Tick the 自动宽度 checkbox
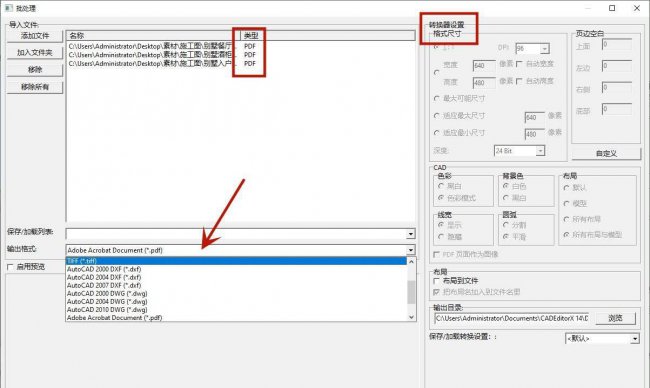 [x=519, y=64]
